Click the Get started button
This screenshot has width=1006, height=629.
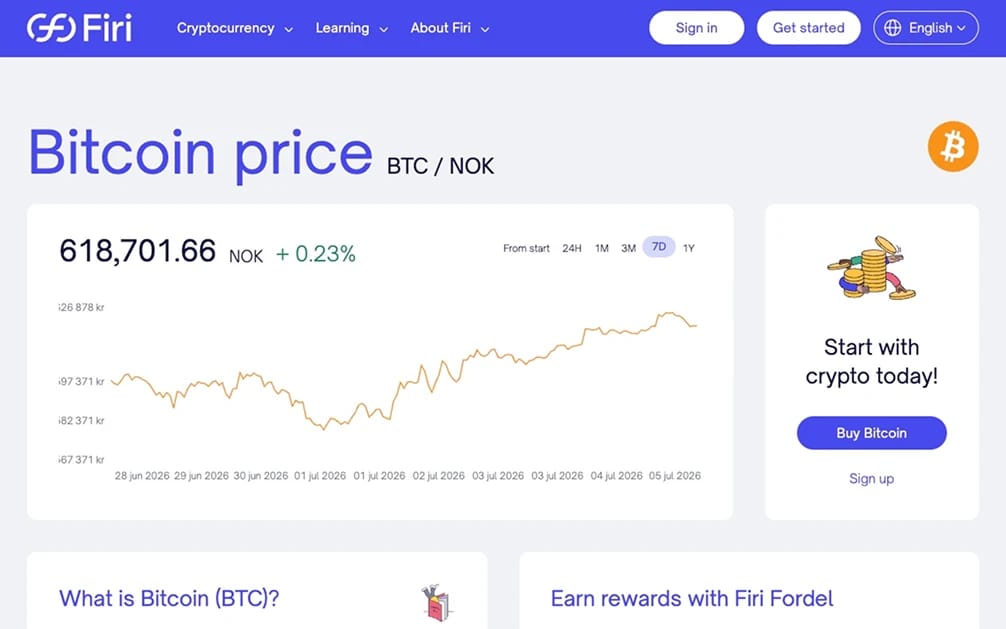point(808,28)
